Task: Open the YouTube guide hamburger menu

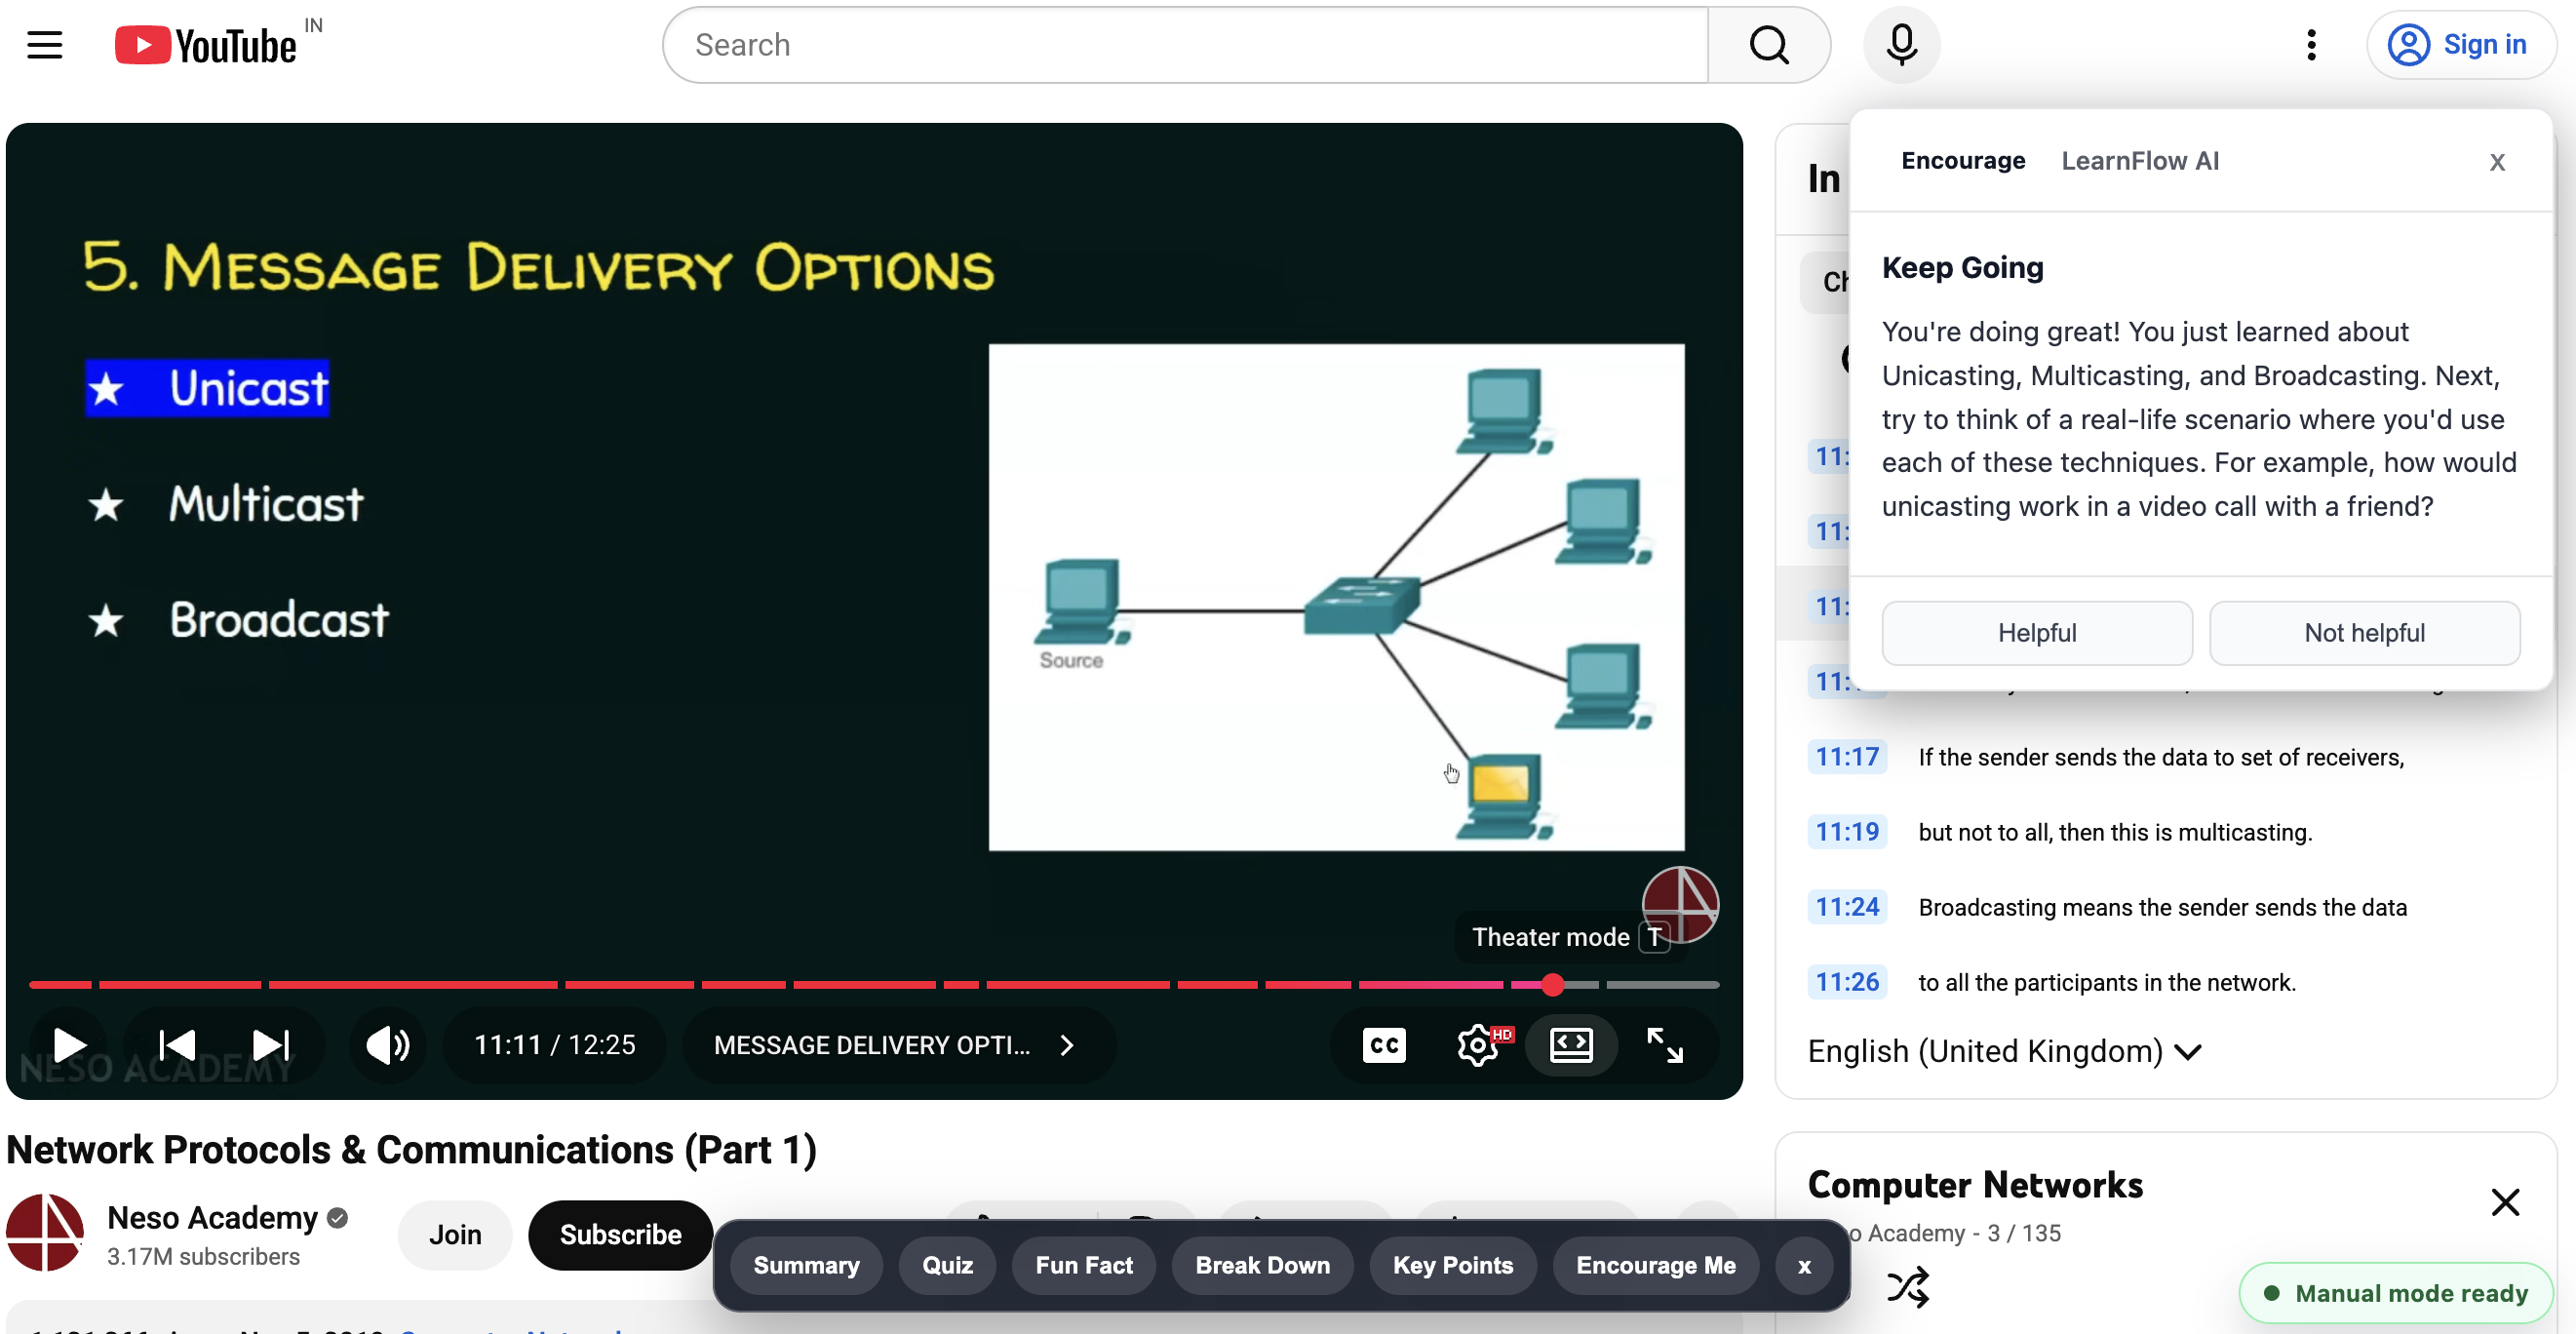Action: click(44, 45)
